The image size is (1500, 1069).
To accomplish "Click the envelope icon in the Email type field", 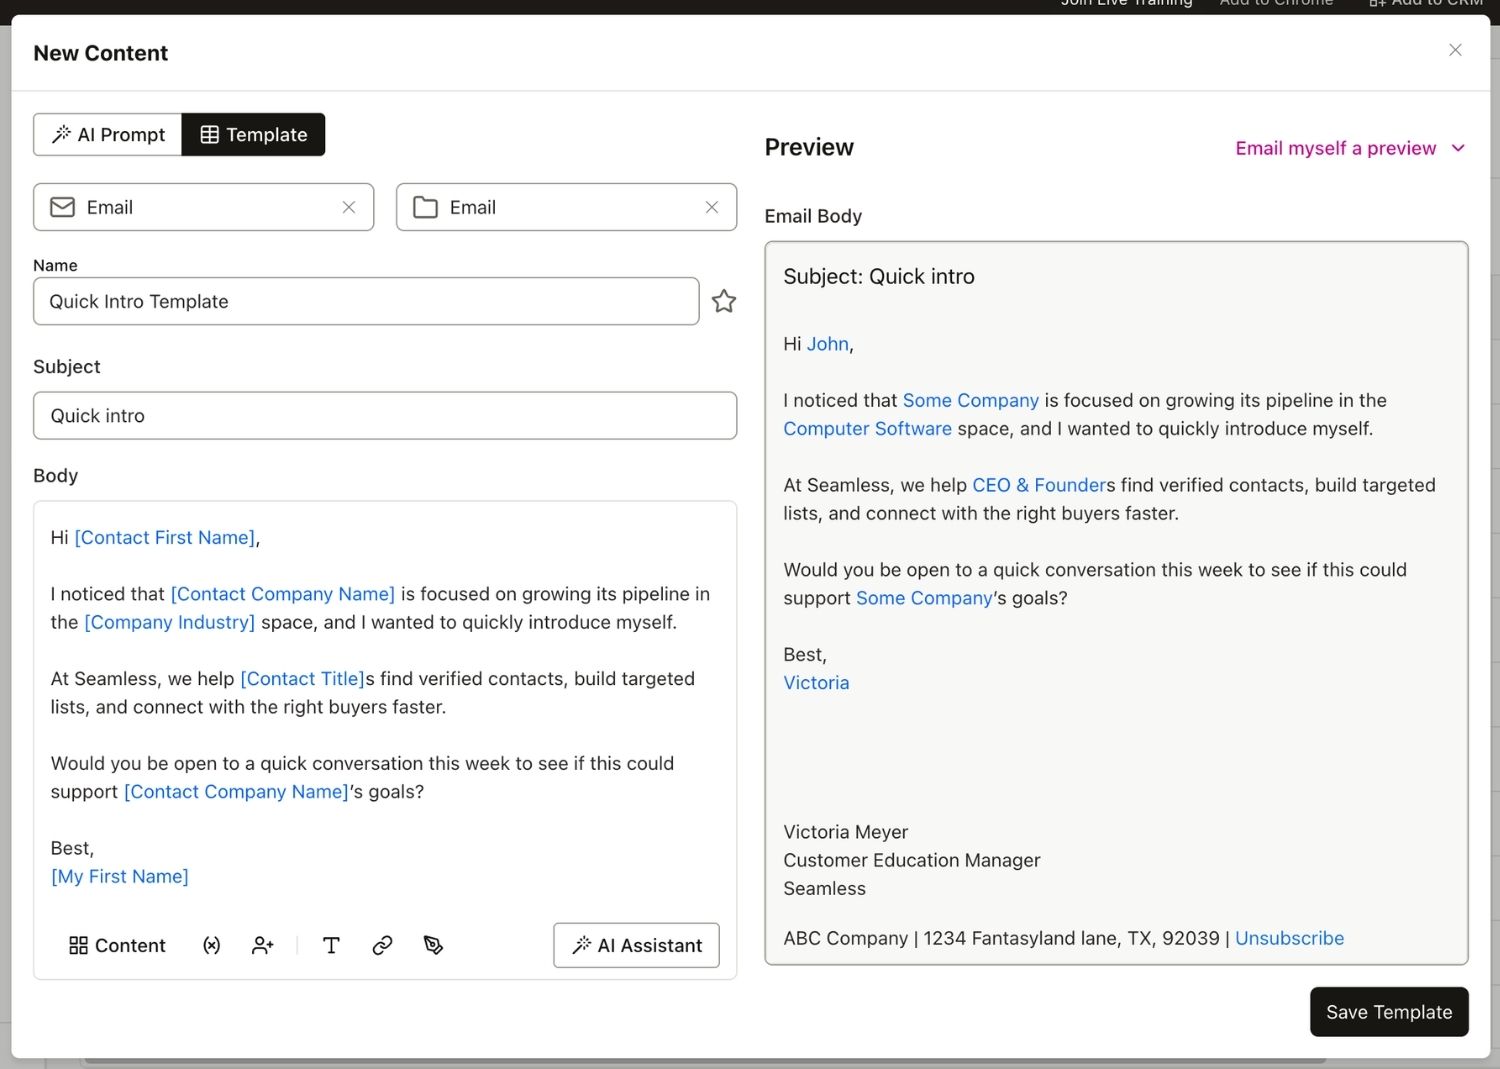I will pyautogui.click(x=63, y=207).
